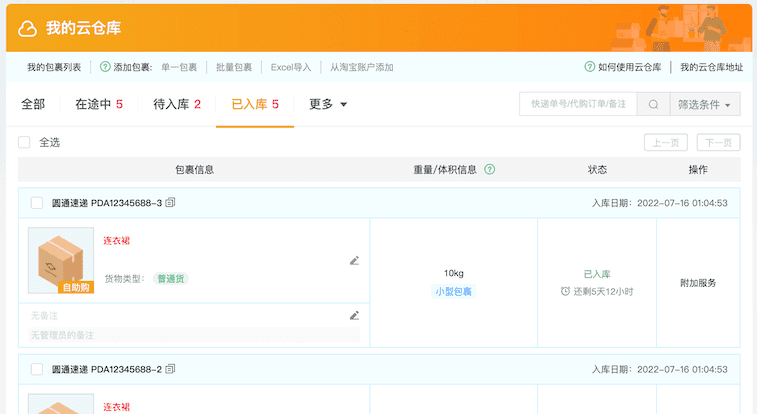Screen dimensions: 757x414
Task: Click 单一包裹 add option
Action: tap(179, 67)
